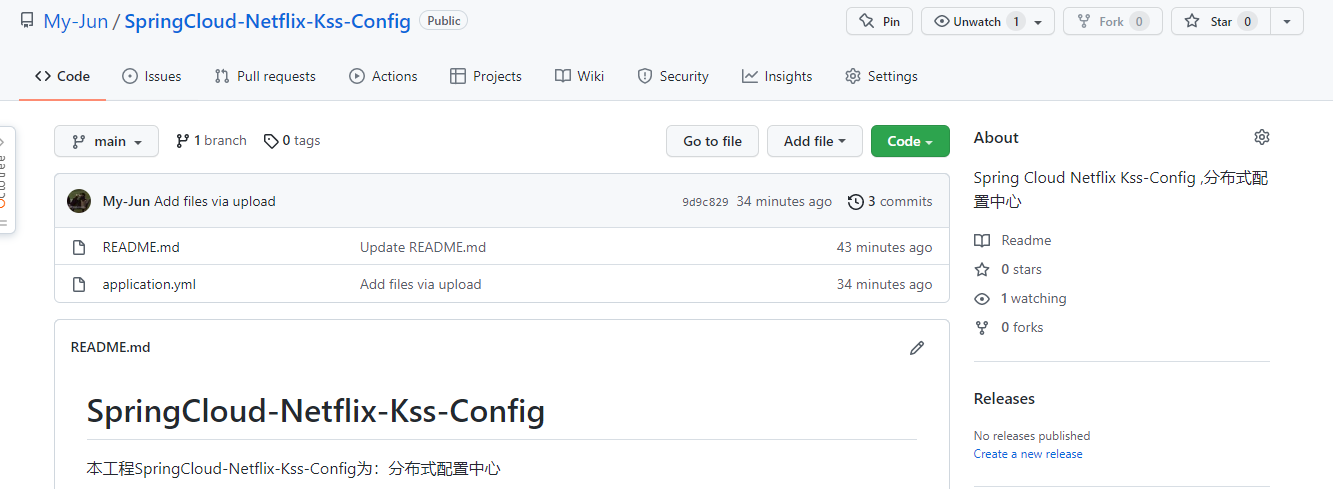Viewport: 1333px width, 489px height.
Task: Open the repository Settings tab
Action: point(881,76)
